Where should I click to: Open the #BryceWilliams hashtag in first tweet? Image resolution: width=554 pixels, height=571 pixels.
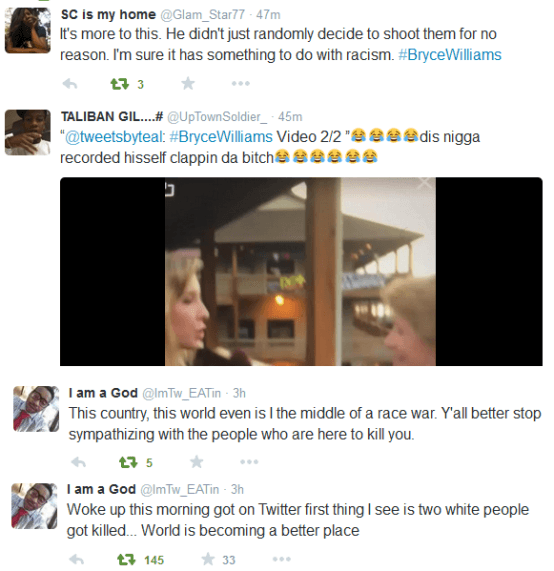(450, 55)
